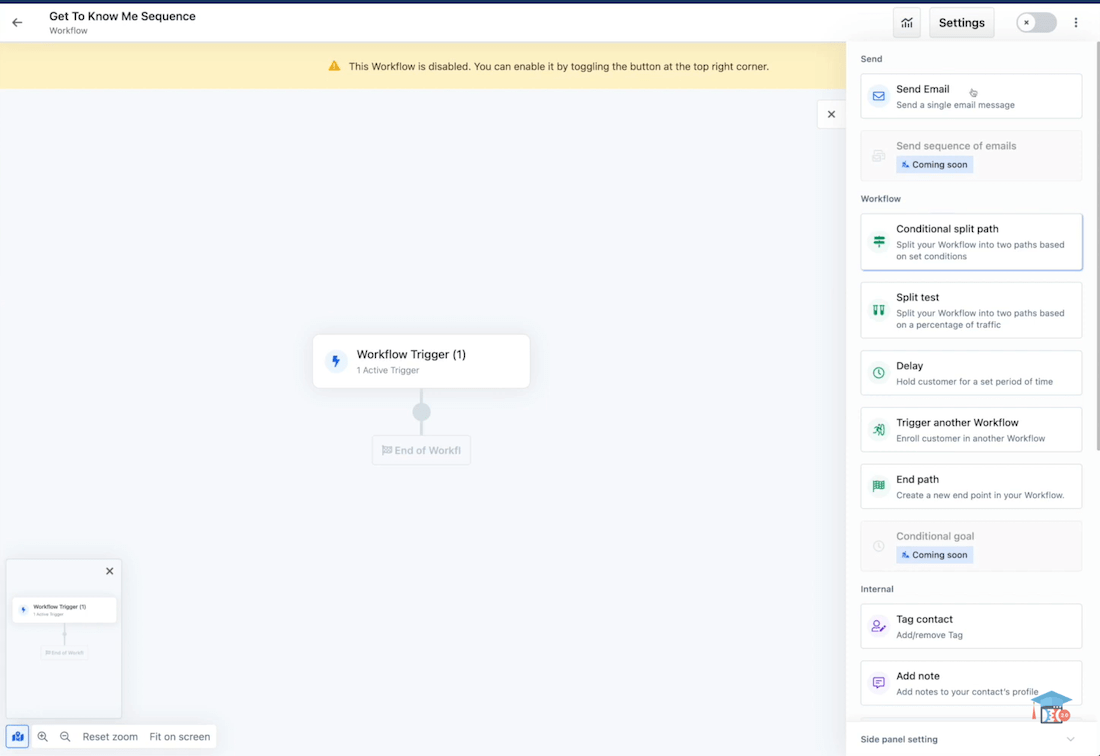This screenshot has height=756, width=1100.
Task: Click the lightning bolt trigger icon
Action: tap(336, 361)
